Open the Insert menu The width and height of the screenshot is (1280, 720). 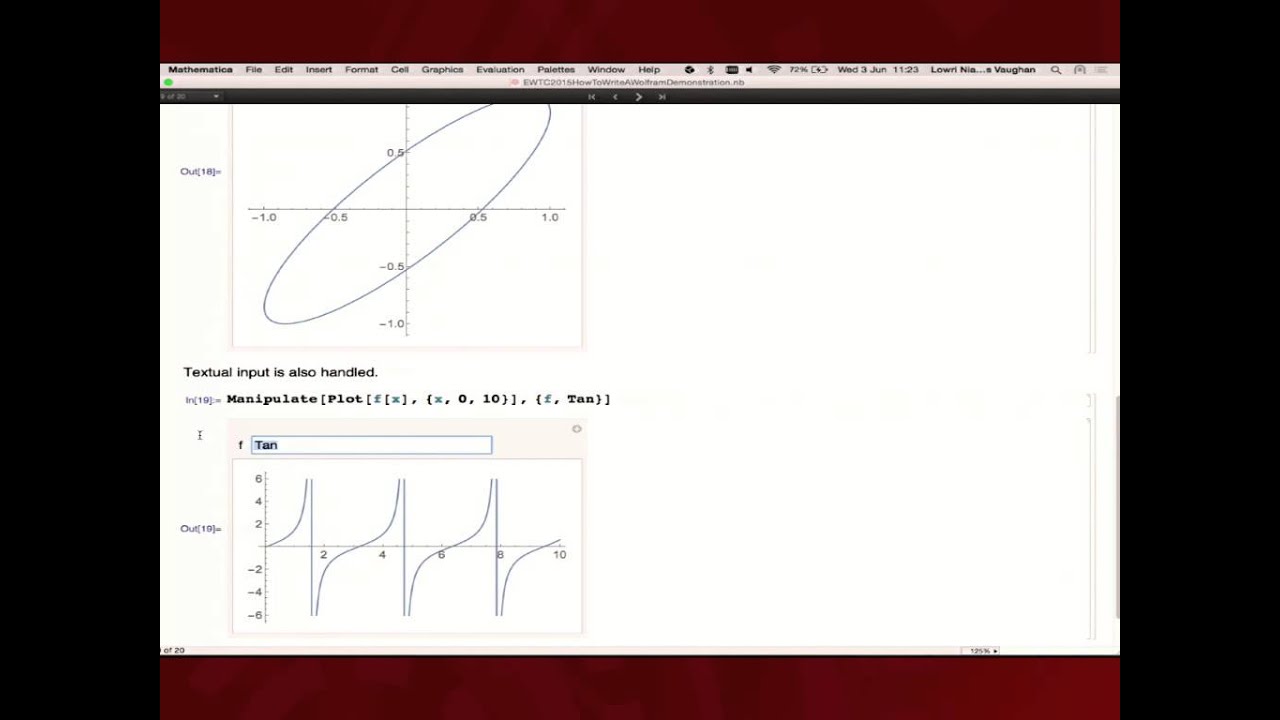tap(319, 70)
